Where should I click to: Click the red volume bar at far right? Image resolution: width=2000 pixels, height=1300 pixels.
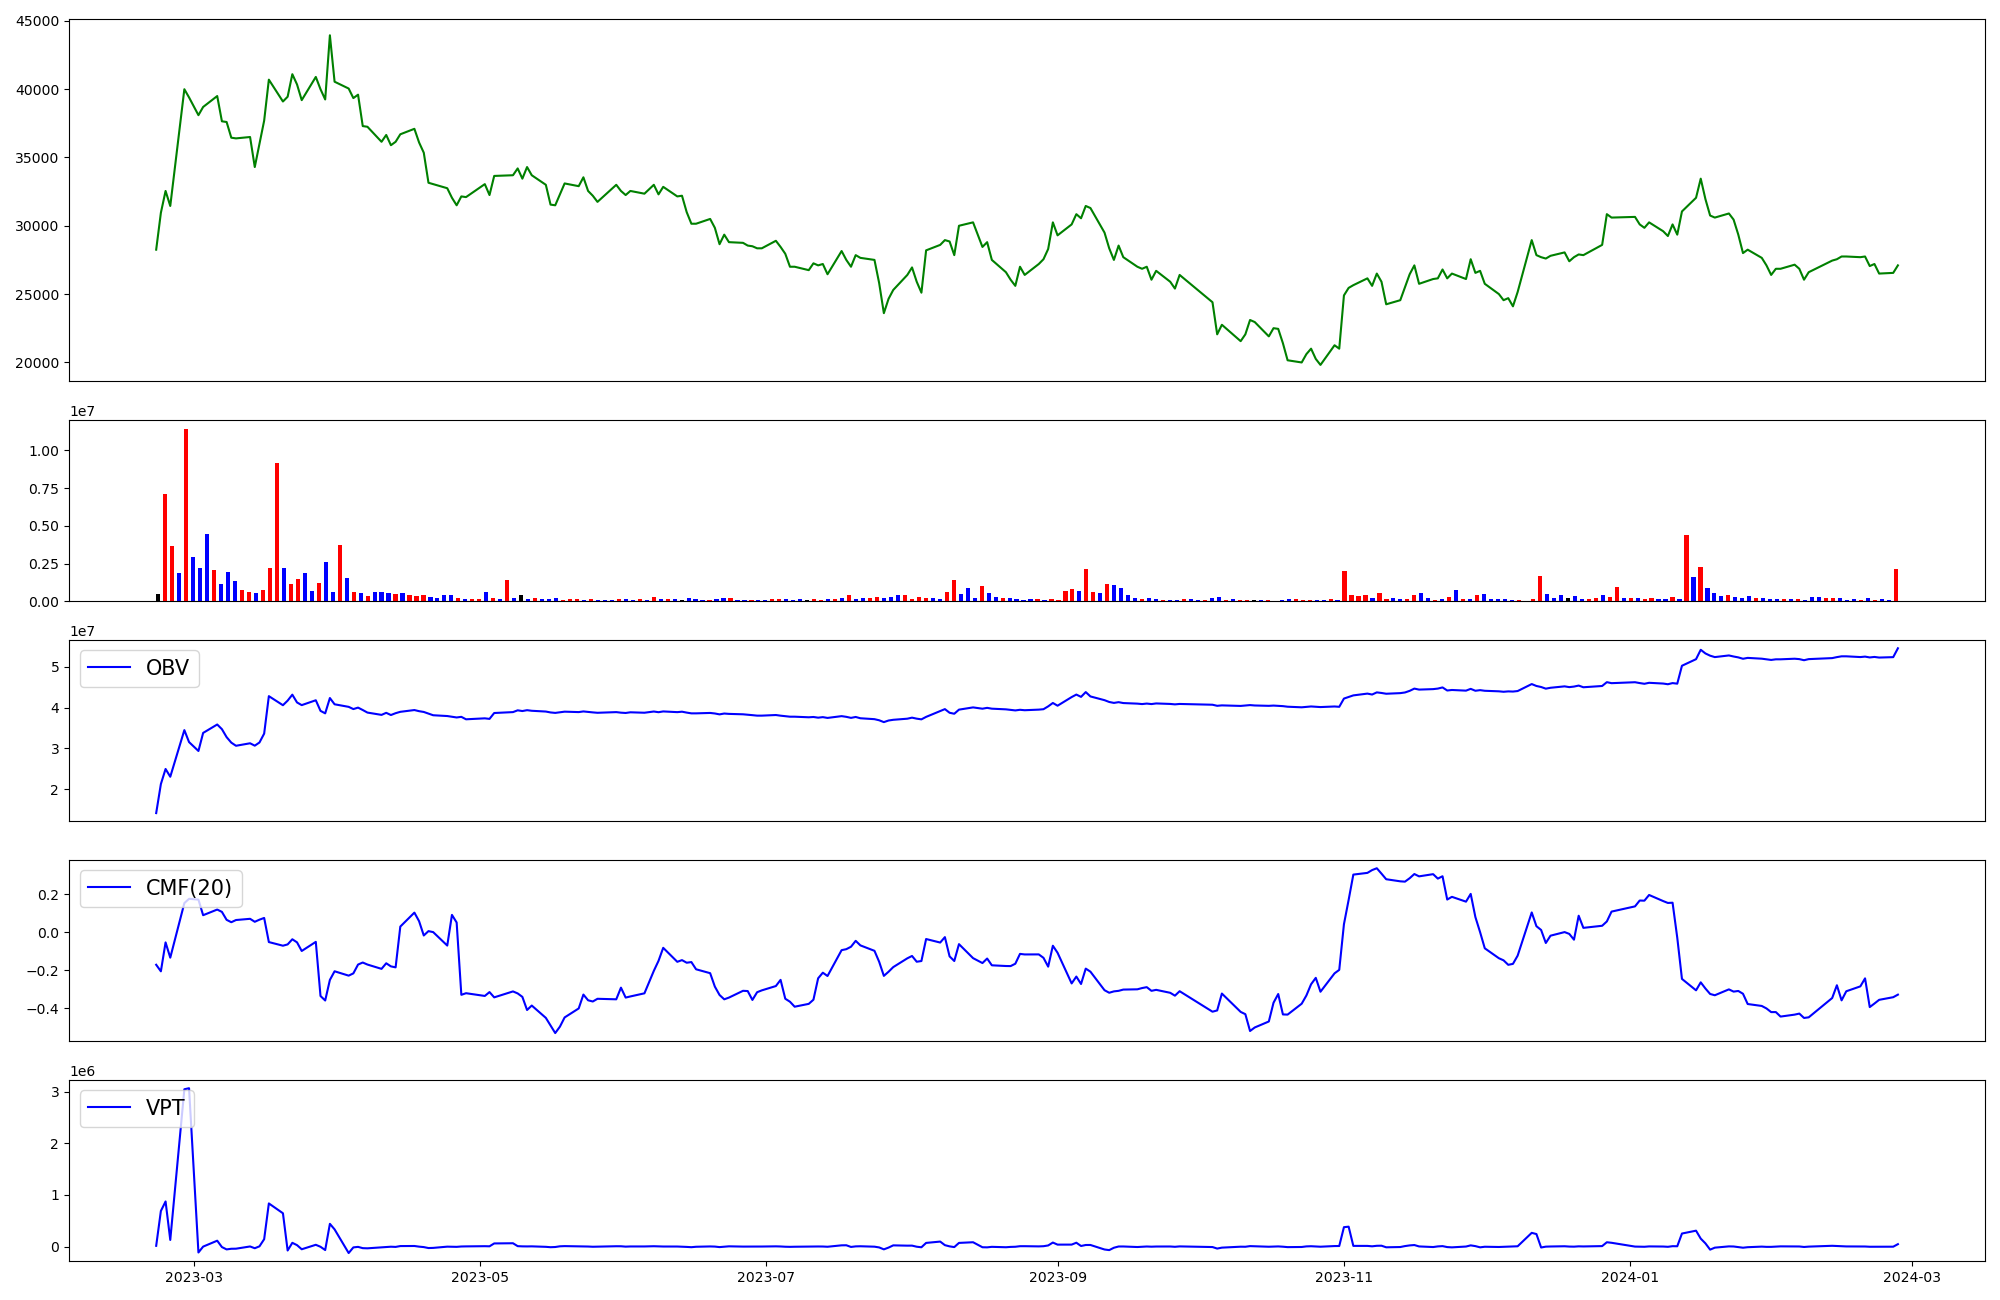tap(1896, 585)
